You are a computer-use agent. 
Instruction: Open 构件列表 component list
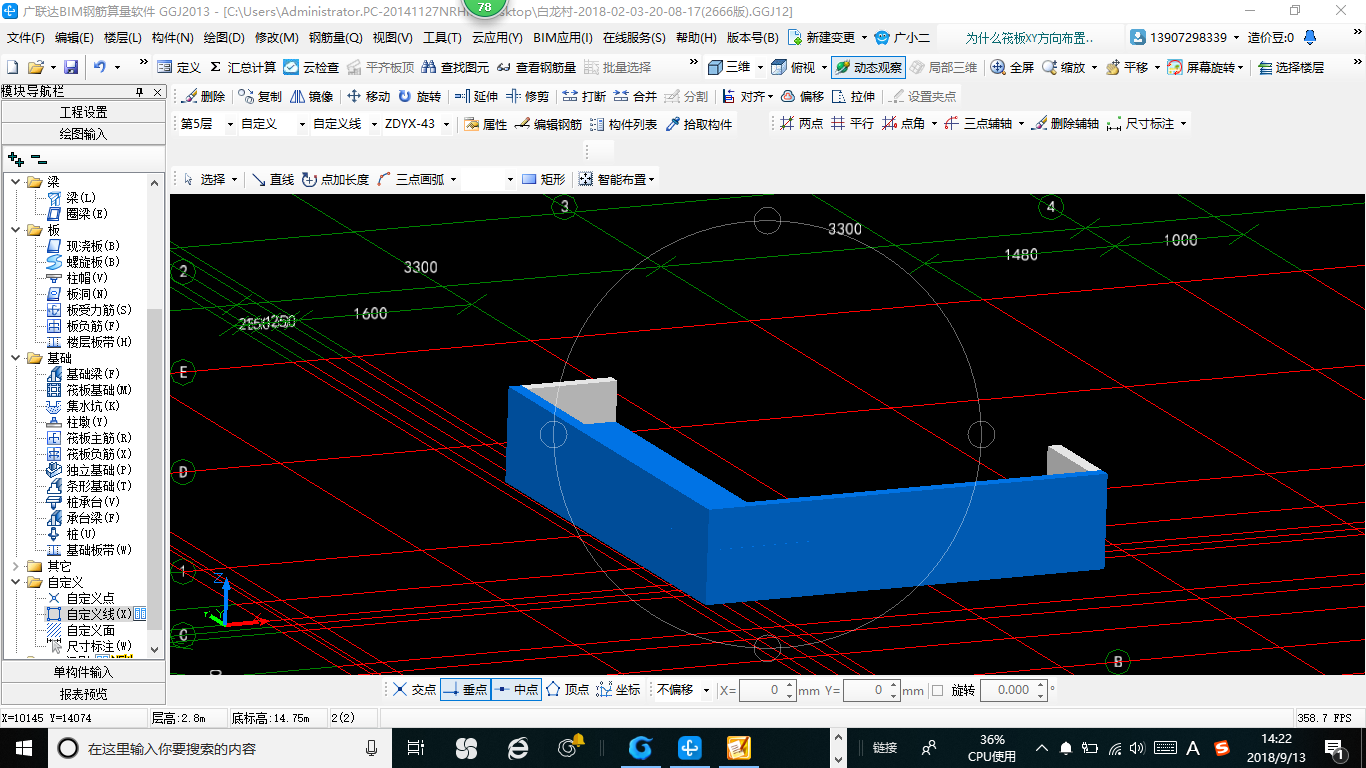point(623,124)
